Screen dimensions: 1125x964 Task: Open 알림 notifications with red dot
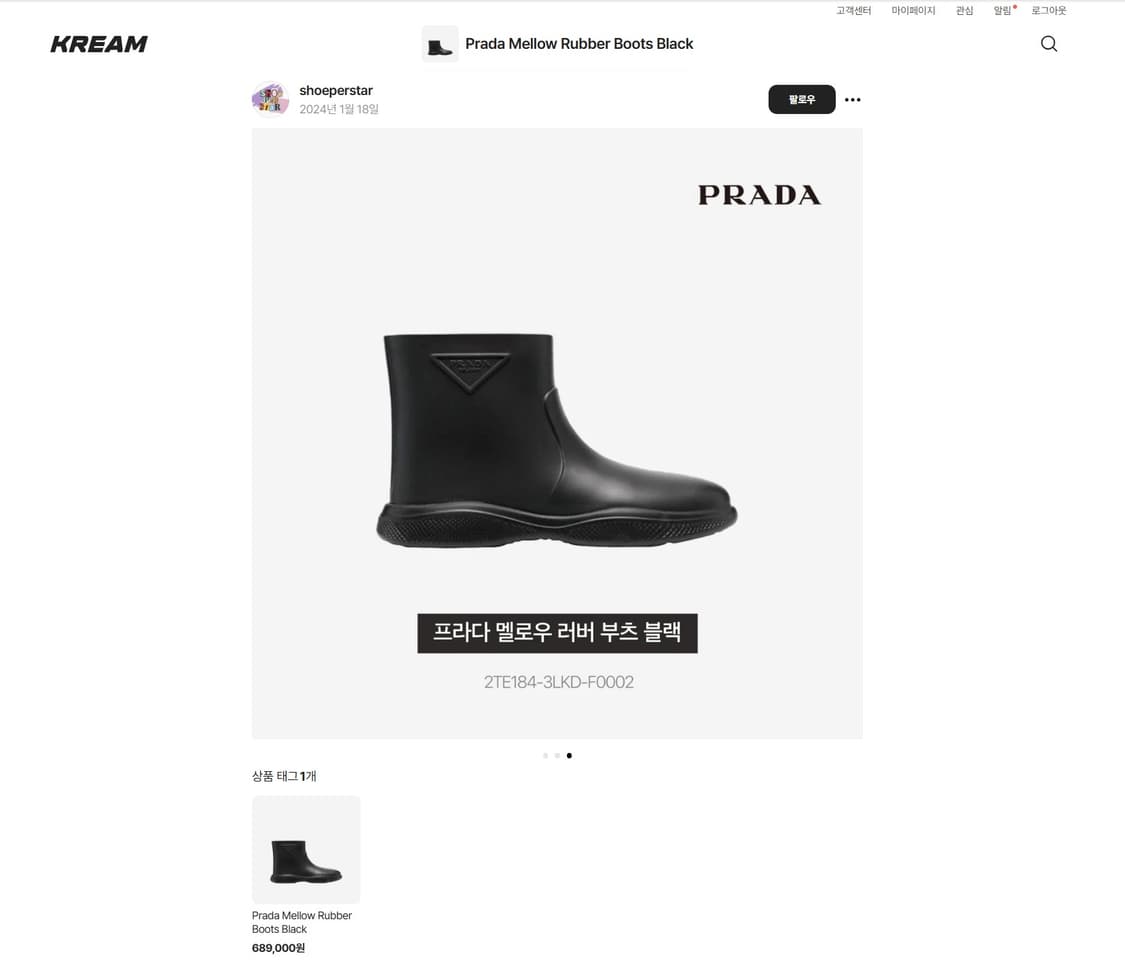[1004, 10]
